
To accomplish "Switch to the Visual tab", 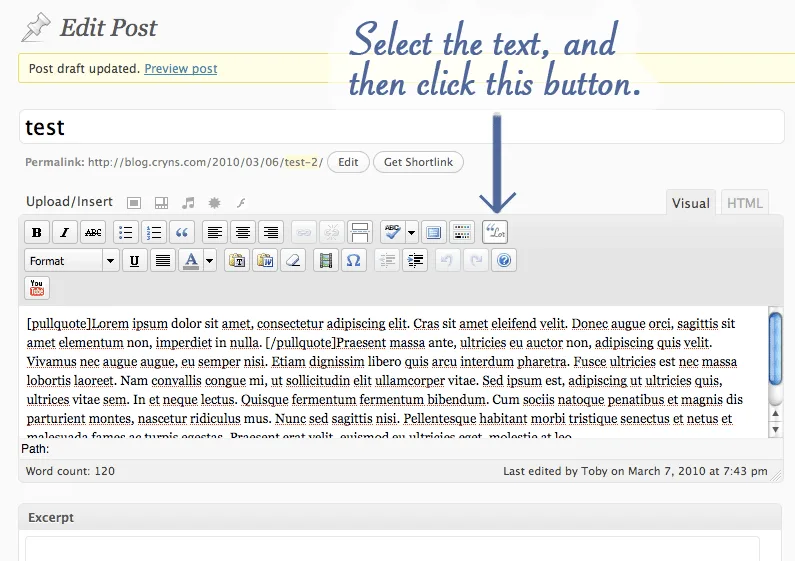I will tap(691, 203).
